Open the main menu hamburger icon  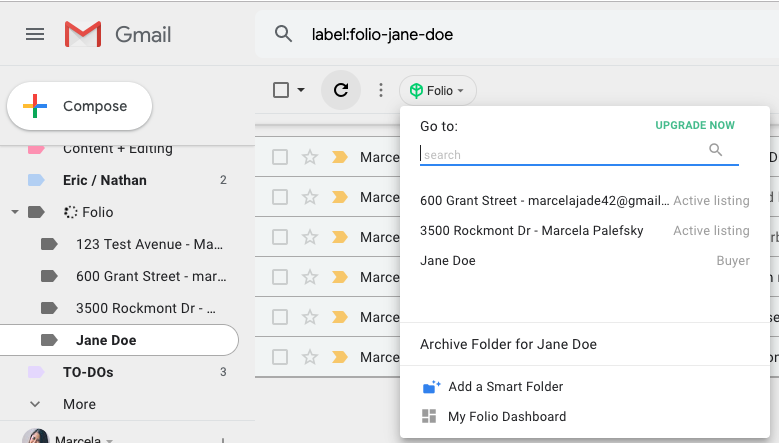pos(35,34)
